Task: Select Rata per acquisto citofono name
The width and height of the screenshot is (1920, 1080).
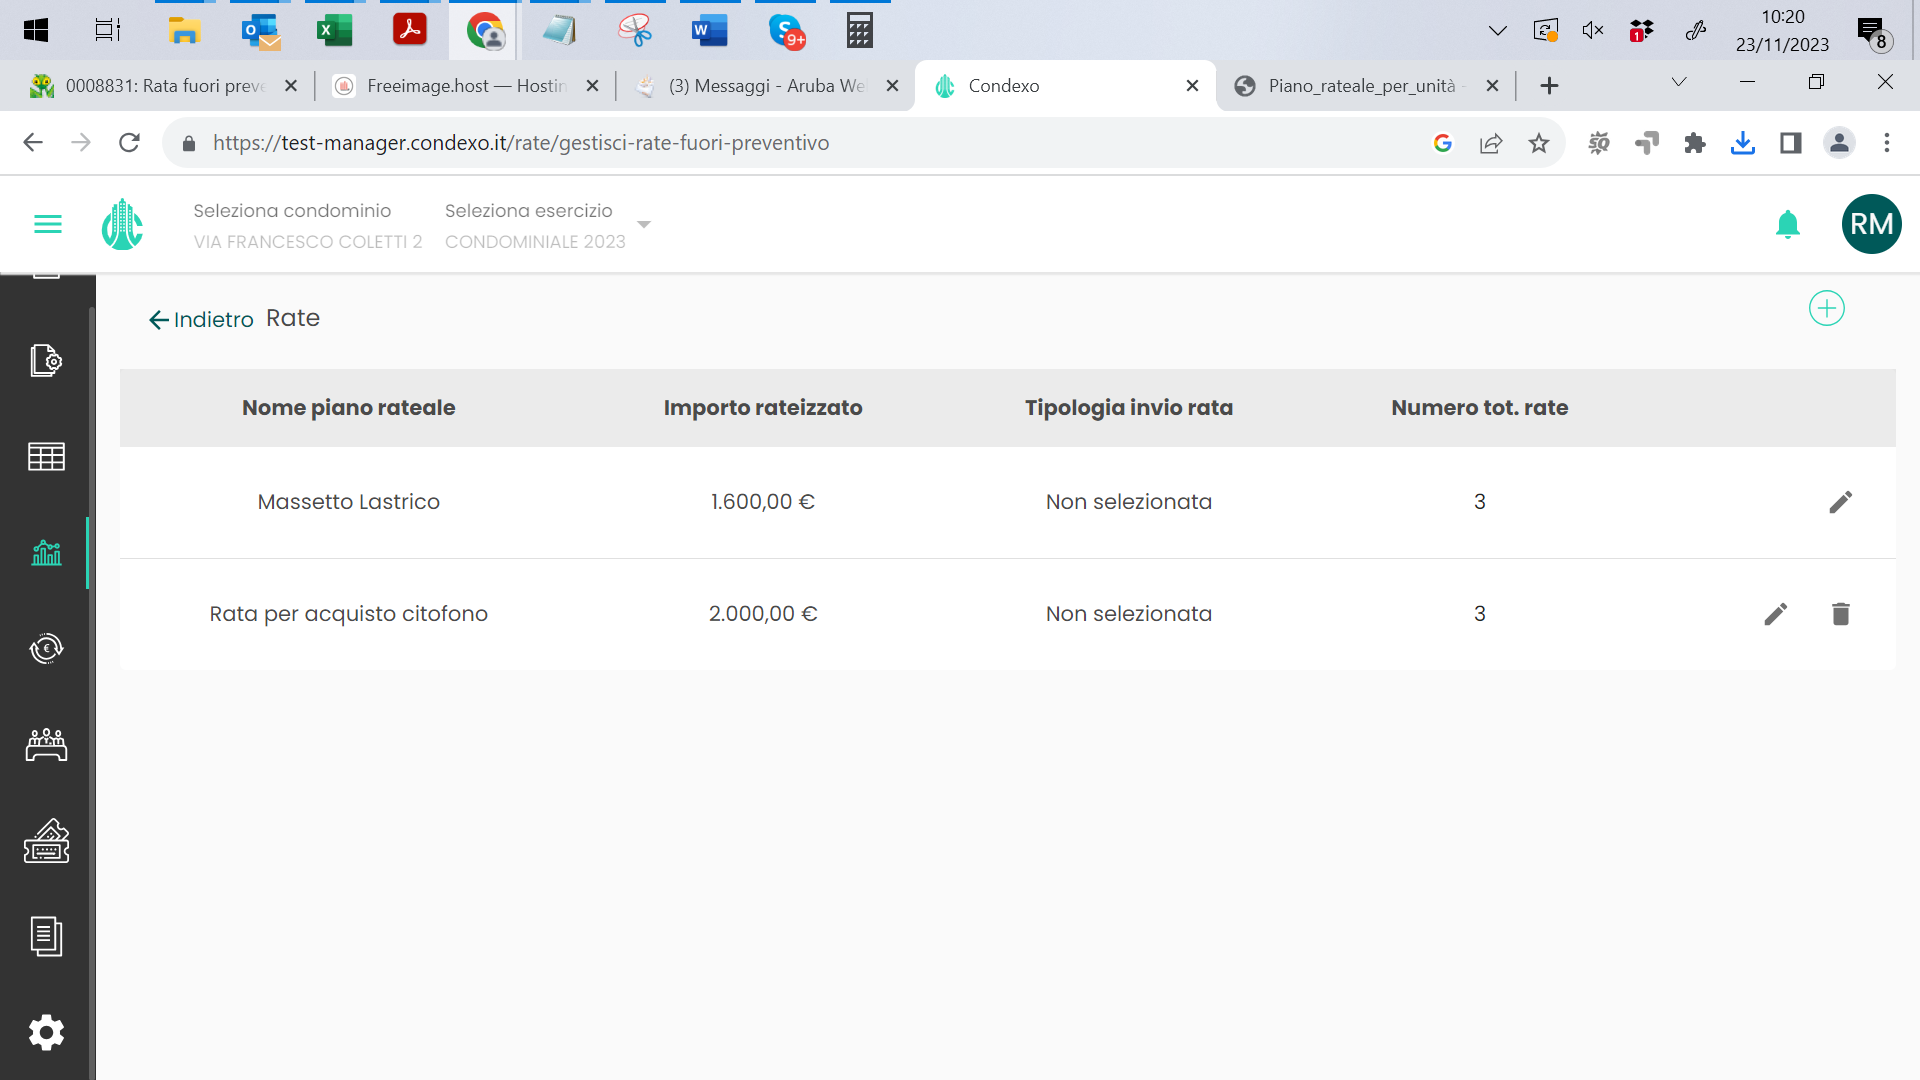Action: tap(348, 614)
